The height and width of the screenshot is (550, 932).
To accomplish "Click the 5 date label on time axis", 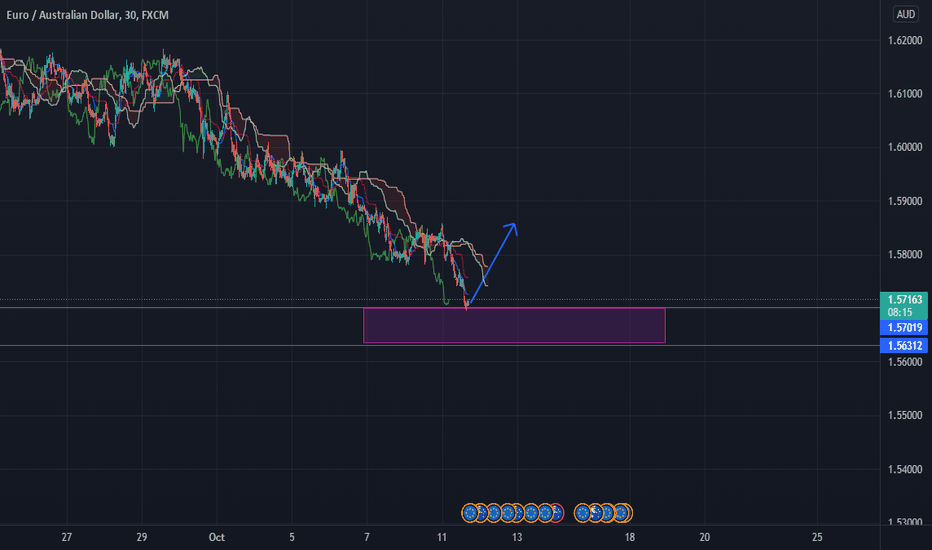I will click(x=292, y=538).
